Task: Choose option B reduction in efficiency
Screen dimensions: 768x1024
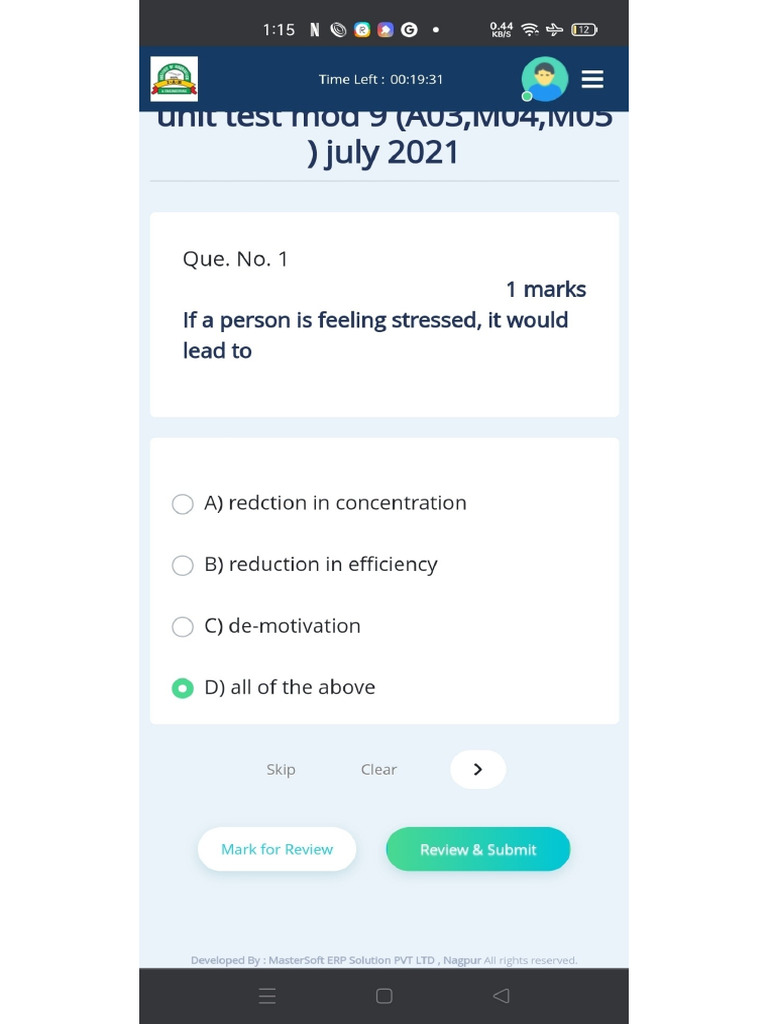Action: coord(183,565)
